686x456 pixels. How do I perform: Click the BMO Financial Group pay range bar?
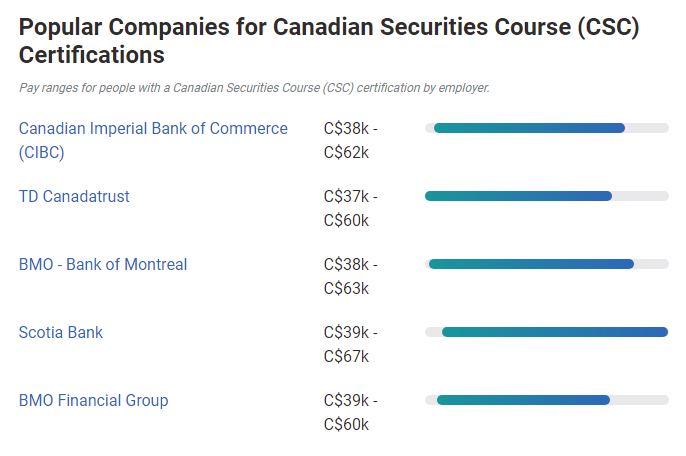(547, 400)
